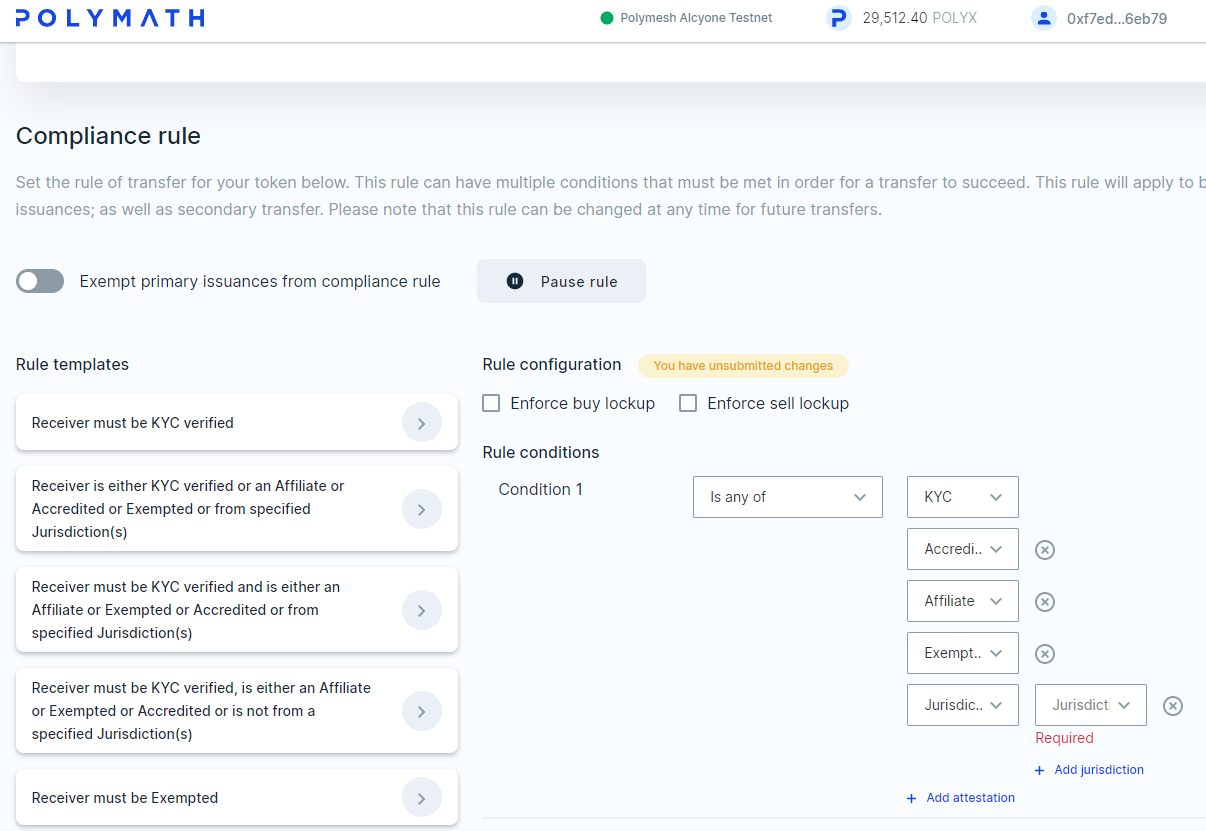Image resolution: width=1206 pixels, height=831 pixels.
Task: Open the Exempted attestation dropdown
Action: tap(963, 653)
